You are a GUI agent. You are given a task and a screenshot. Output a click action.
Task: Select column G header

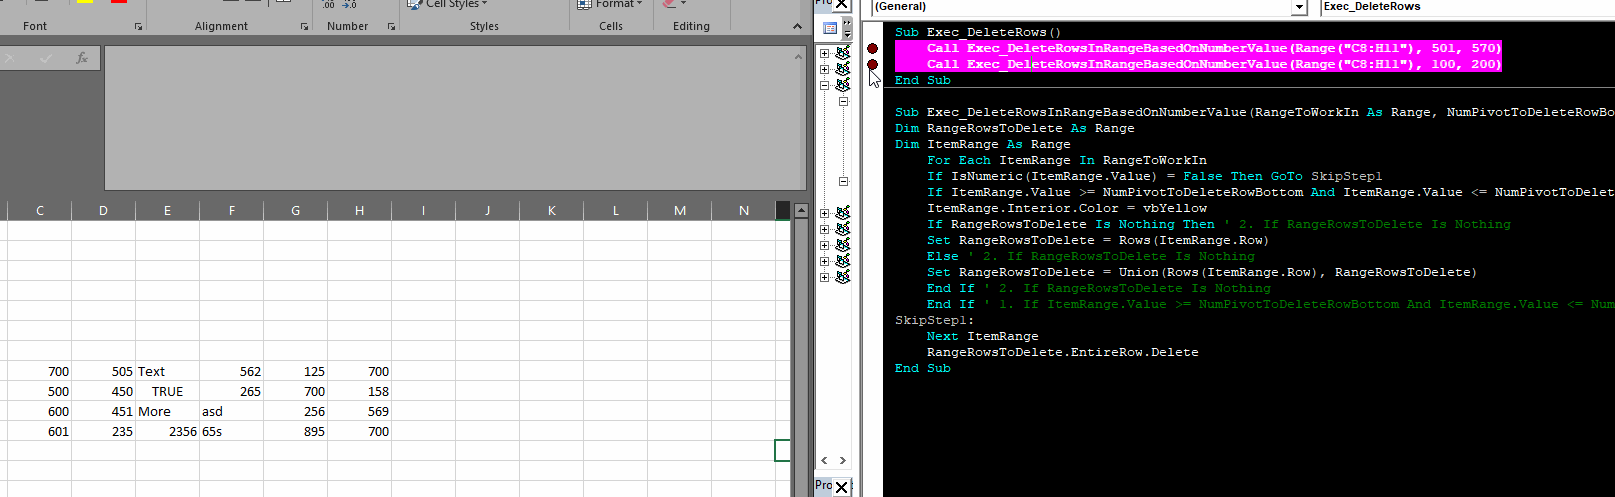click(296, 210)
